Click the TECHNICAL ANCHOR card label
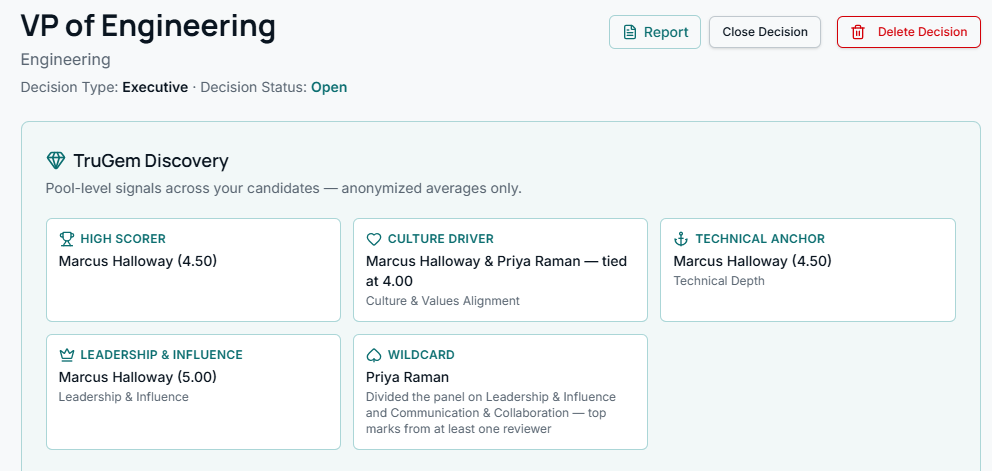The image size is (992, 471). click(x=760, y=239)
